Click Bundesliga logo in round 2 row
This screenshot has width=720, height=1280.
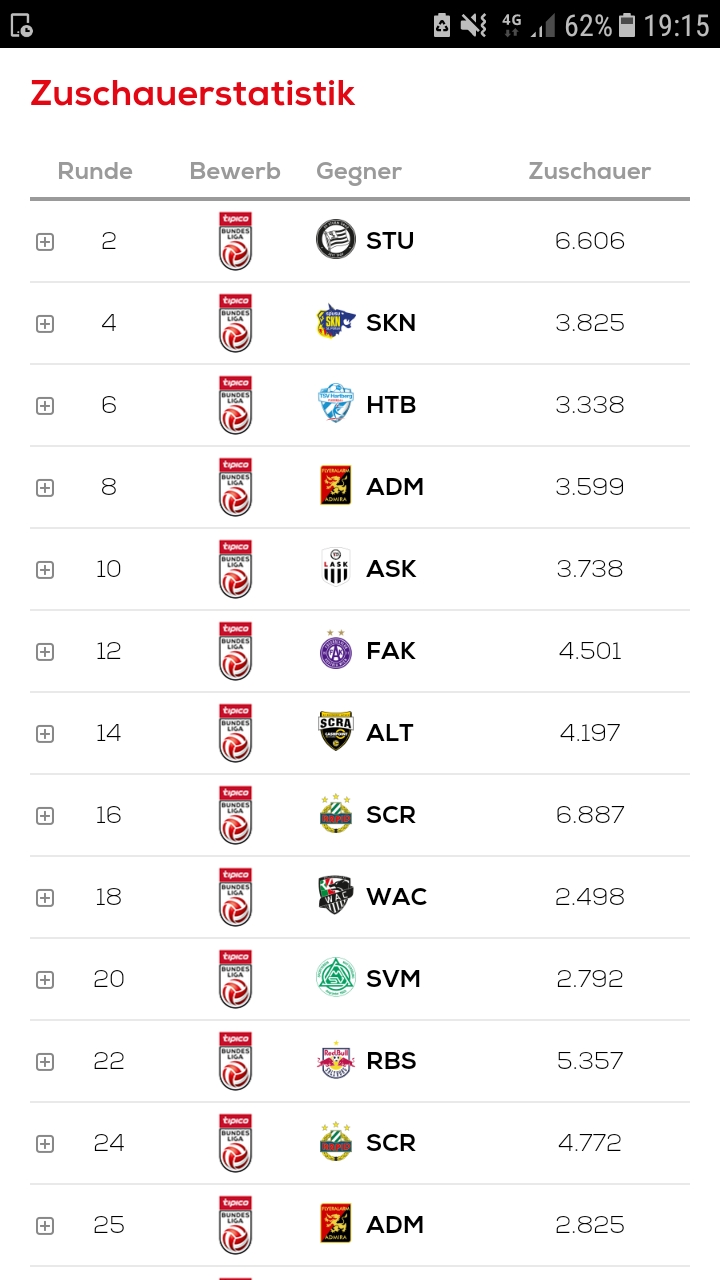point(236,241)
